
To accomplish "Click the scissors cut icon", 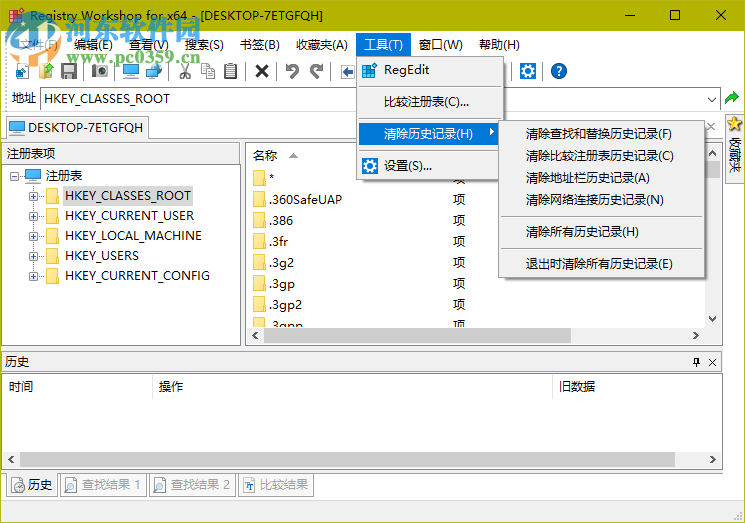I will coord(185,71).
